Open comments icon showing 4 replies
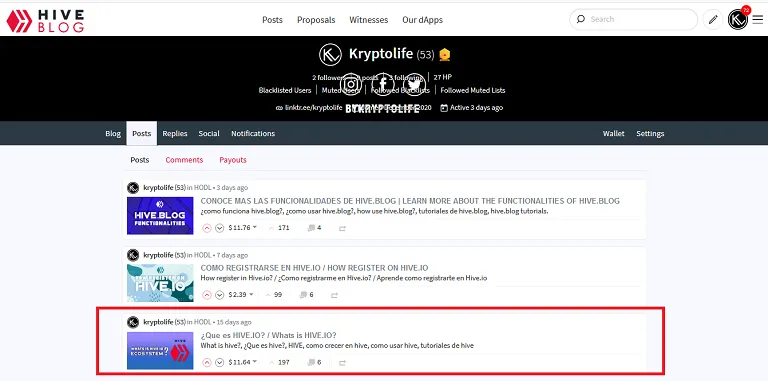 click(314, 228)
